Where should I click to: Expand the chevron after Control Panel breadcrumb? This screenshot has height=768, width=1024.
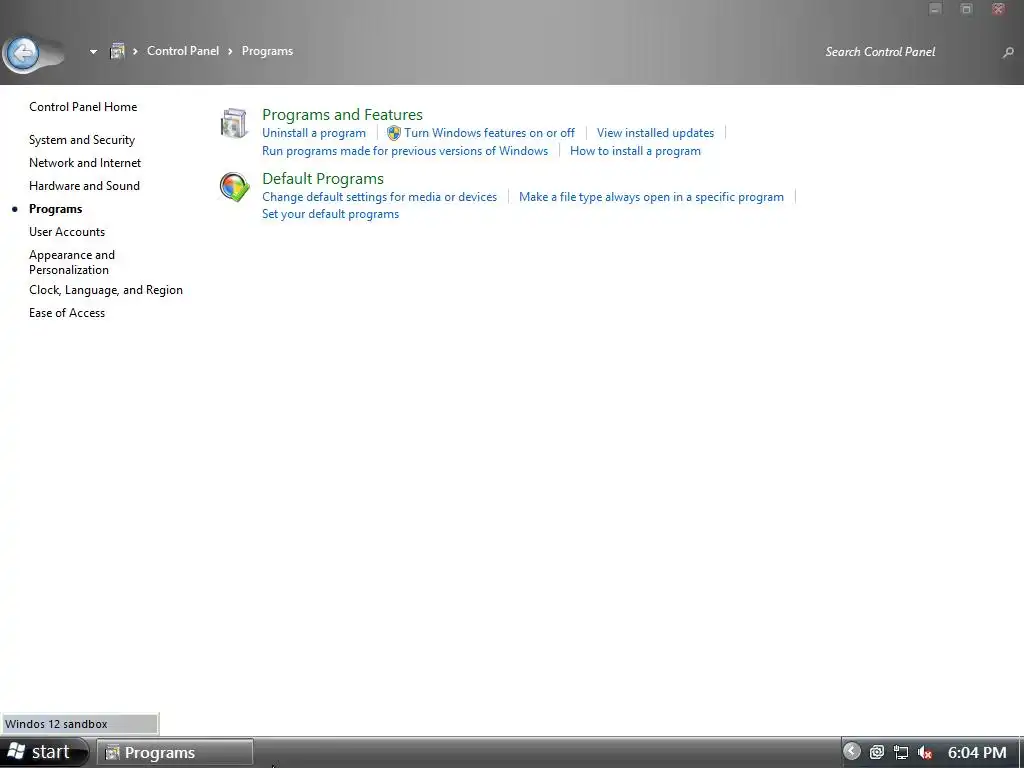click(x=230, y=51)
